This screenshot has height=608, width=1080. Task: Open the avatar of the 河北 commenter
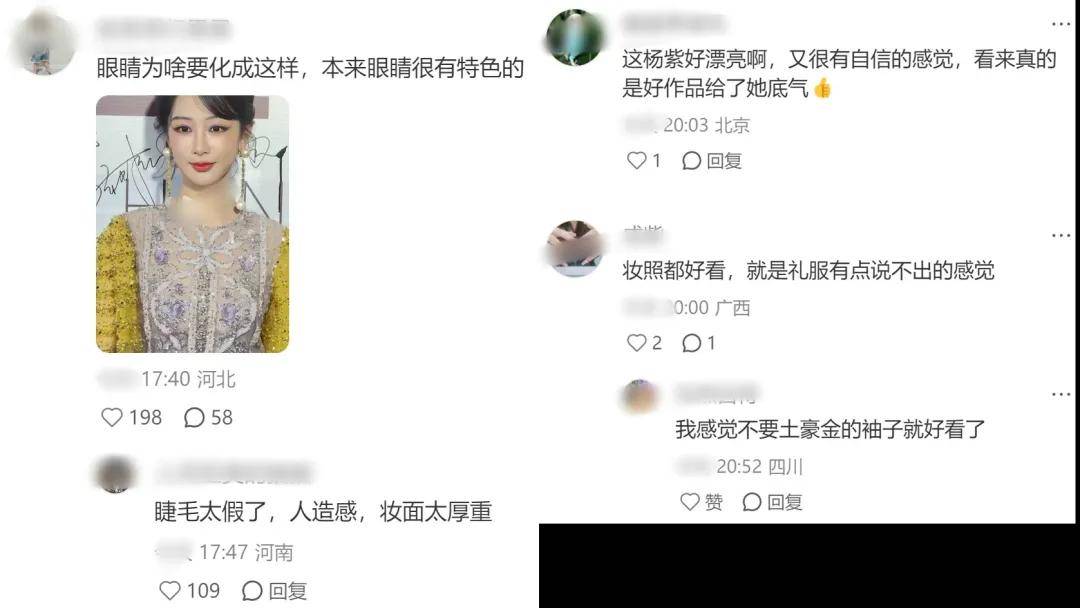(43, 43)
